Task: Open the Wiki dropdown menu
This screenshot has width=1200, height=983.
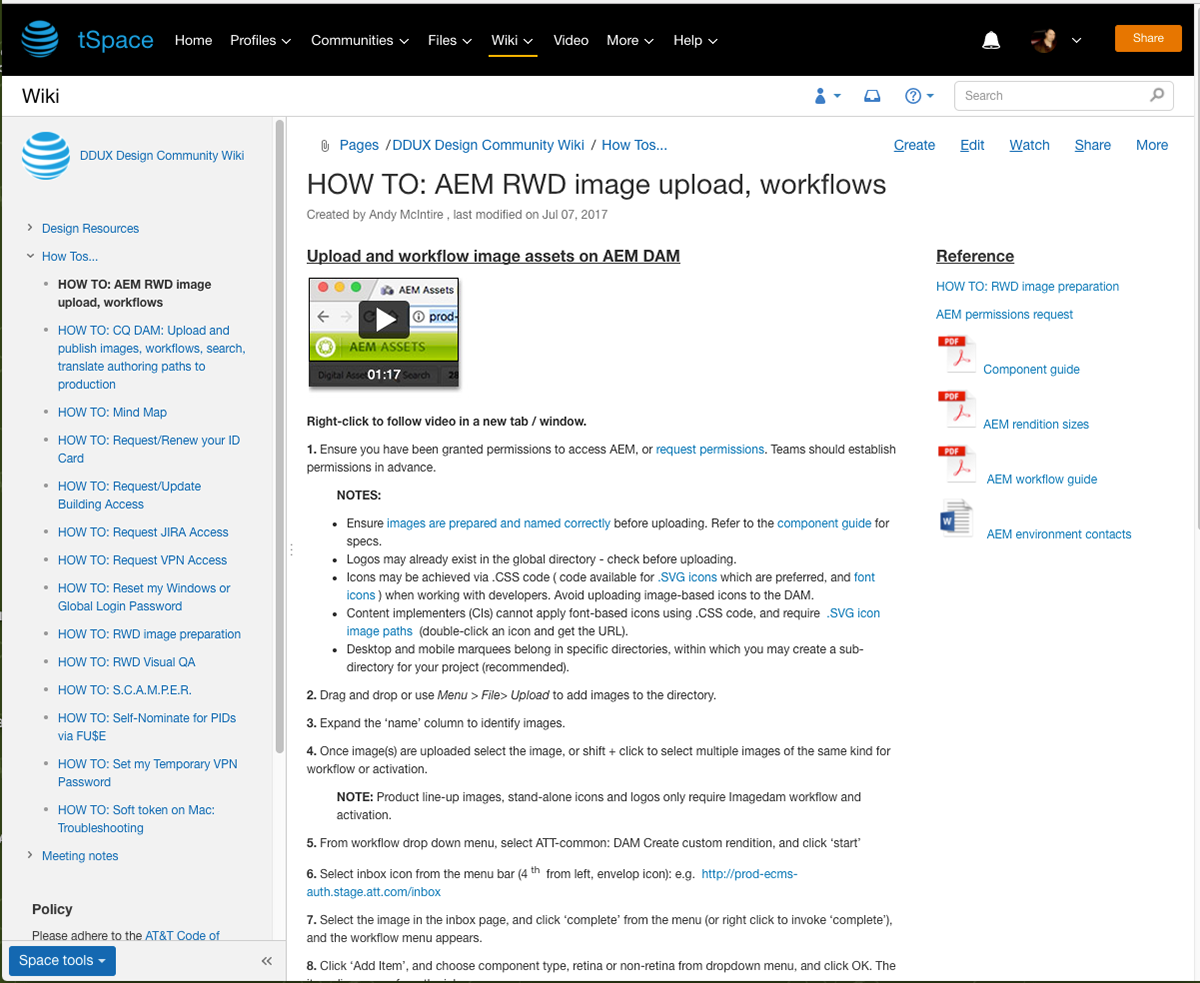Action: click(x=512, y=40)
